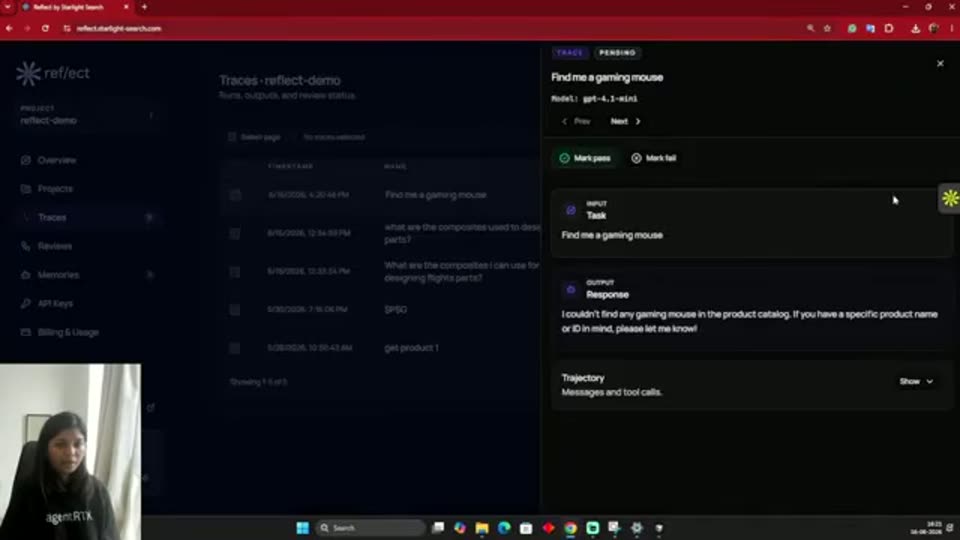This screenshot has width=960, height=540.
Task: Tick checkbox for the SPSG trace row
Action: [235, 310]
